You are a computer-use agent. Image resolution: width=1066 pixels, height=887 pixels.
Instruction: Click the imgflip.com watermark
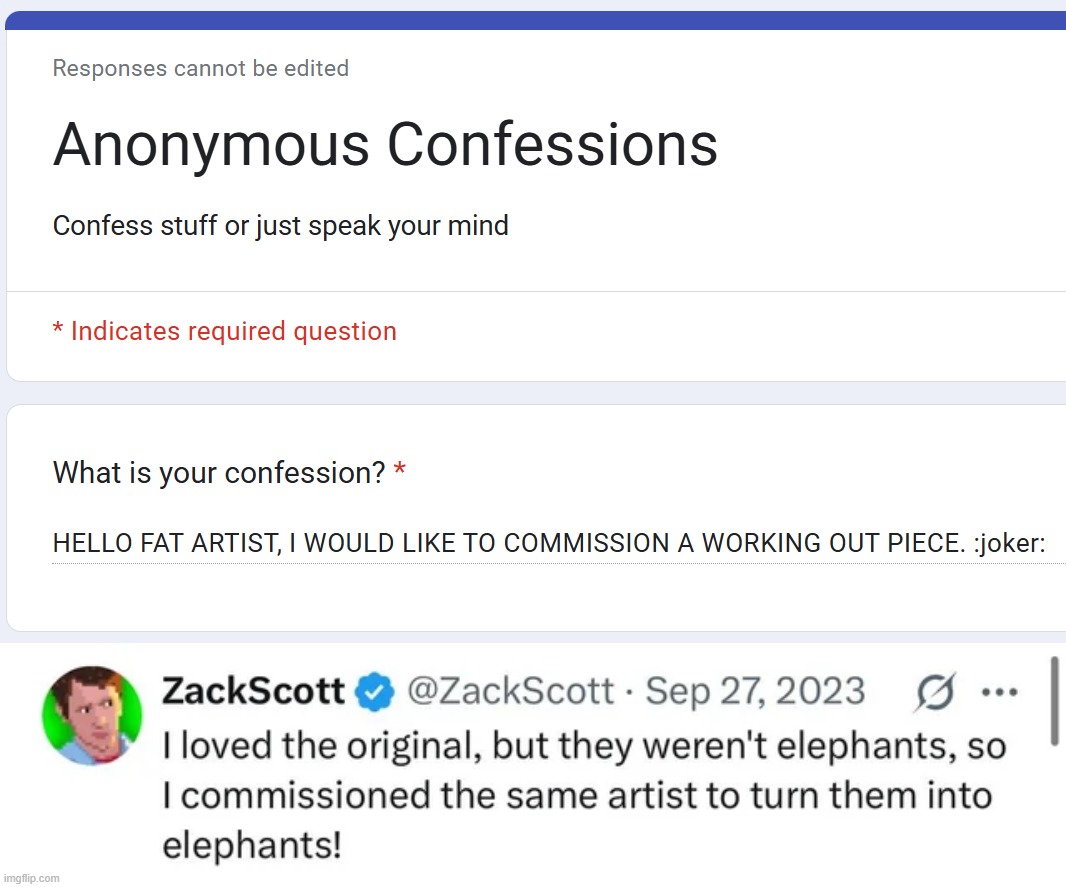(x=31, y=878)
